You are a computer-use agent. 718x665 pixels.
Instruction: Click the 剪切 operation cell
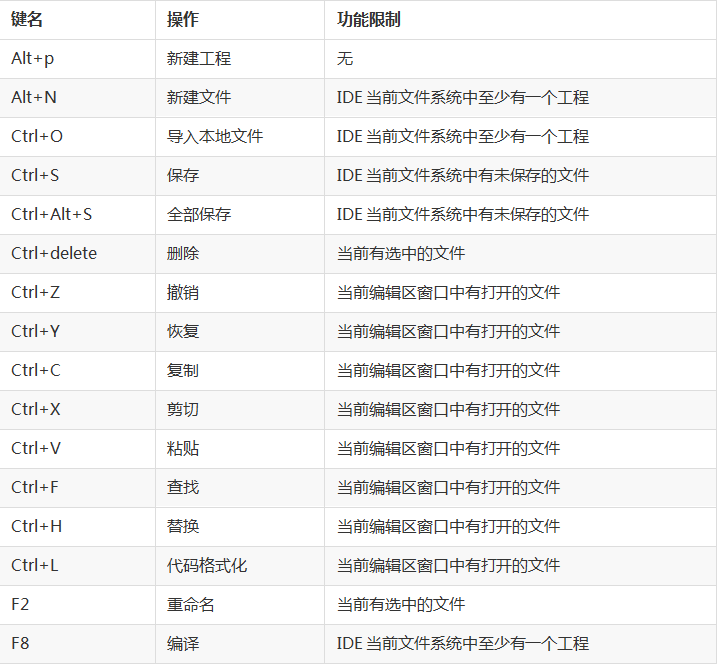(x=240, y=409)
